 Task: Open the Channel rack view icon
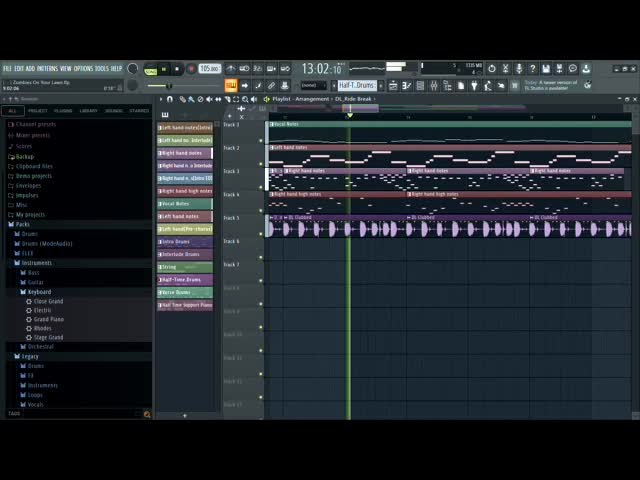click(420, 85)
